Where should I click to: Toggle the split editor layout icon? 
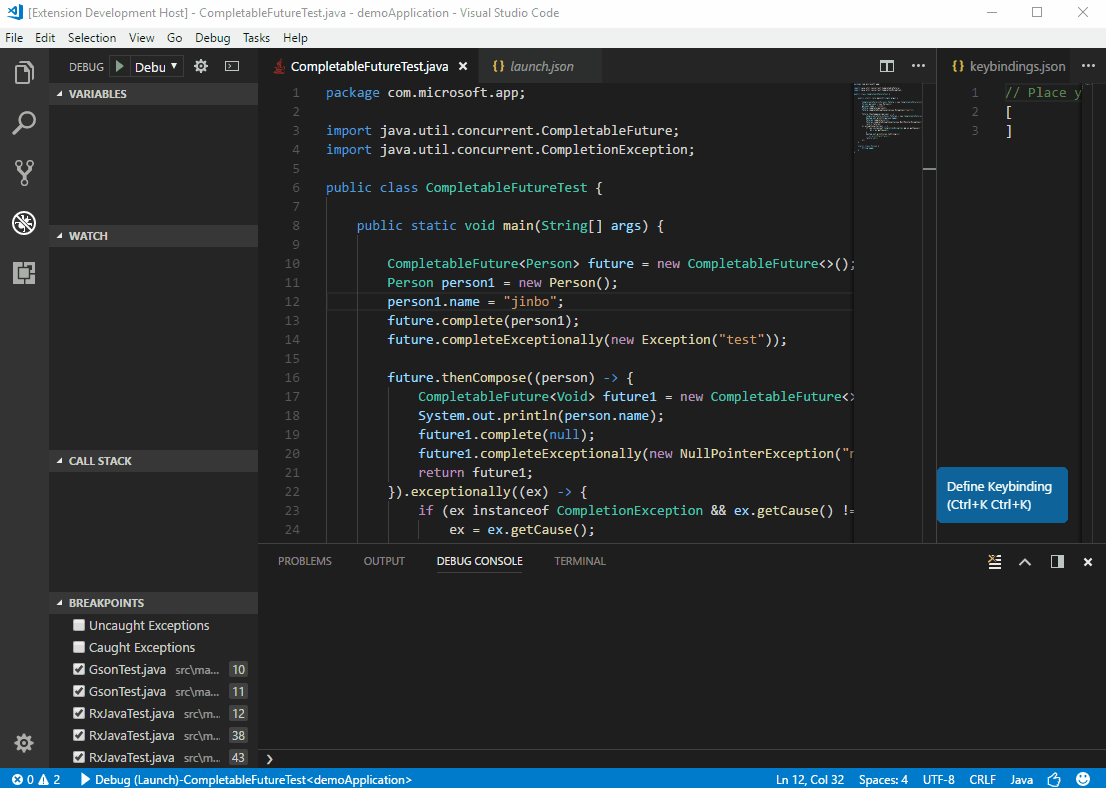tap(886, 66)
